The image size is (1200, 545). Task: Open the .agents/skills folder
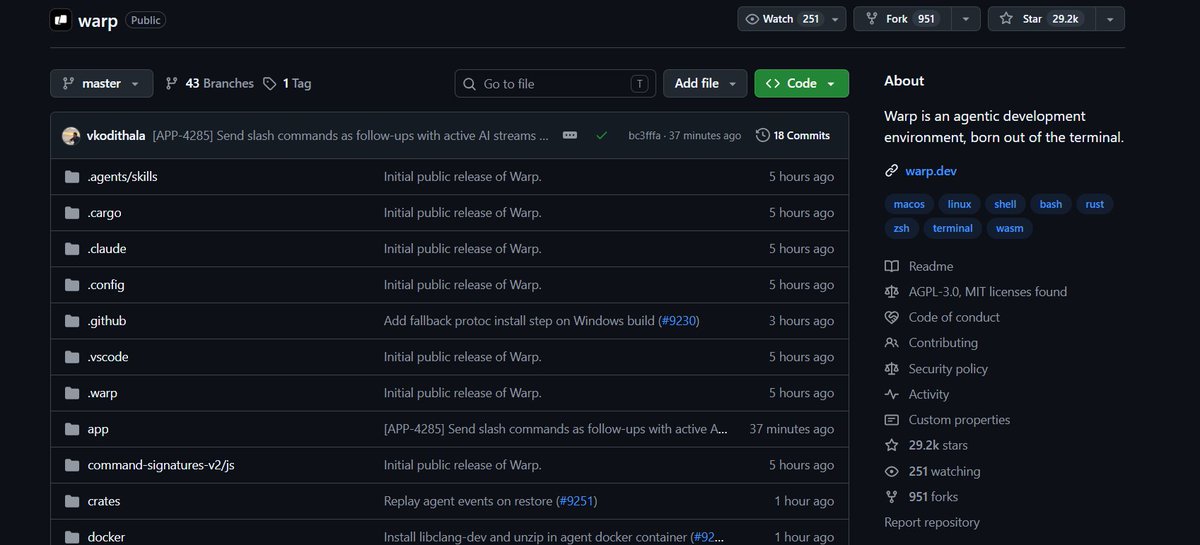pyautogui.click(x=123, y=177)
